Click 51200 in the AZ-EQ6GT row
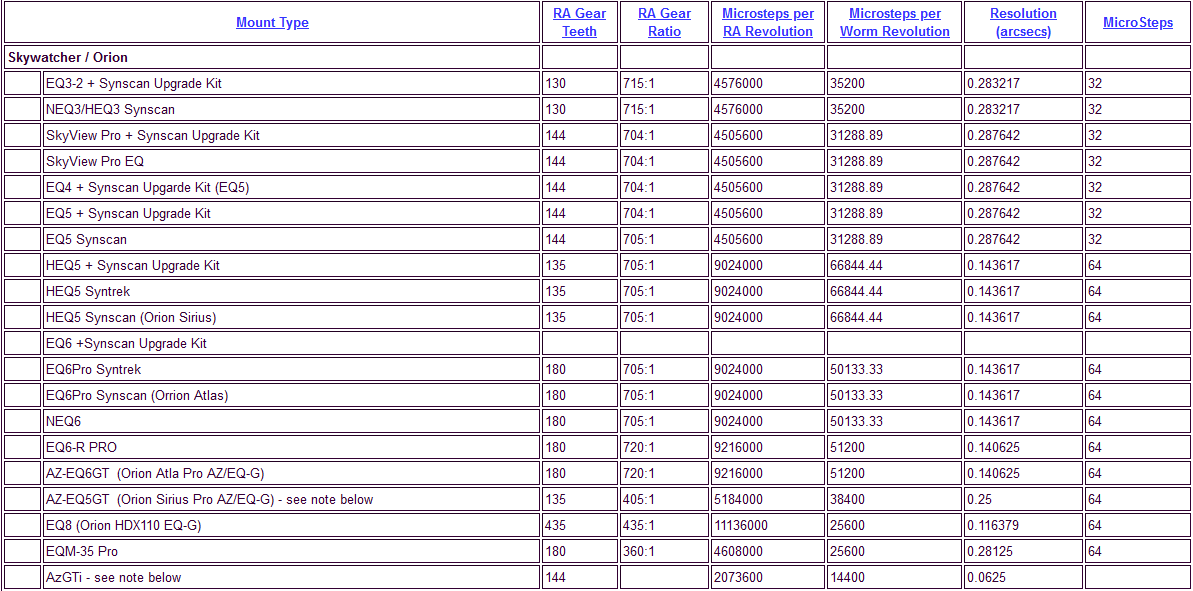Viewport: 1193px width, 591px height. pyautogui.click(x=847, y=474)
